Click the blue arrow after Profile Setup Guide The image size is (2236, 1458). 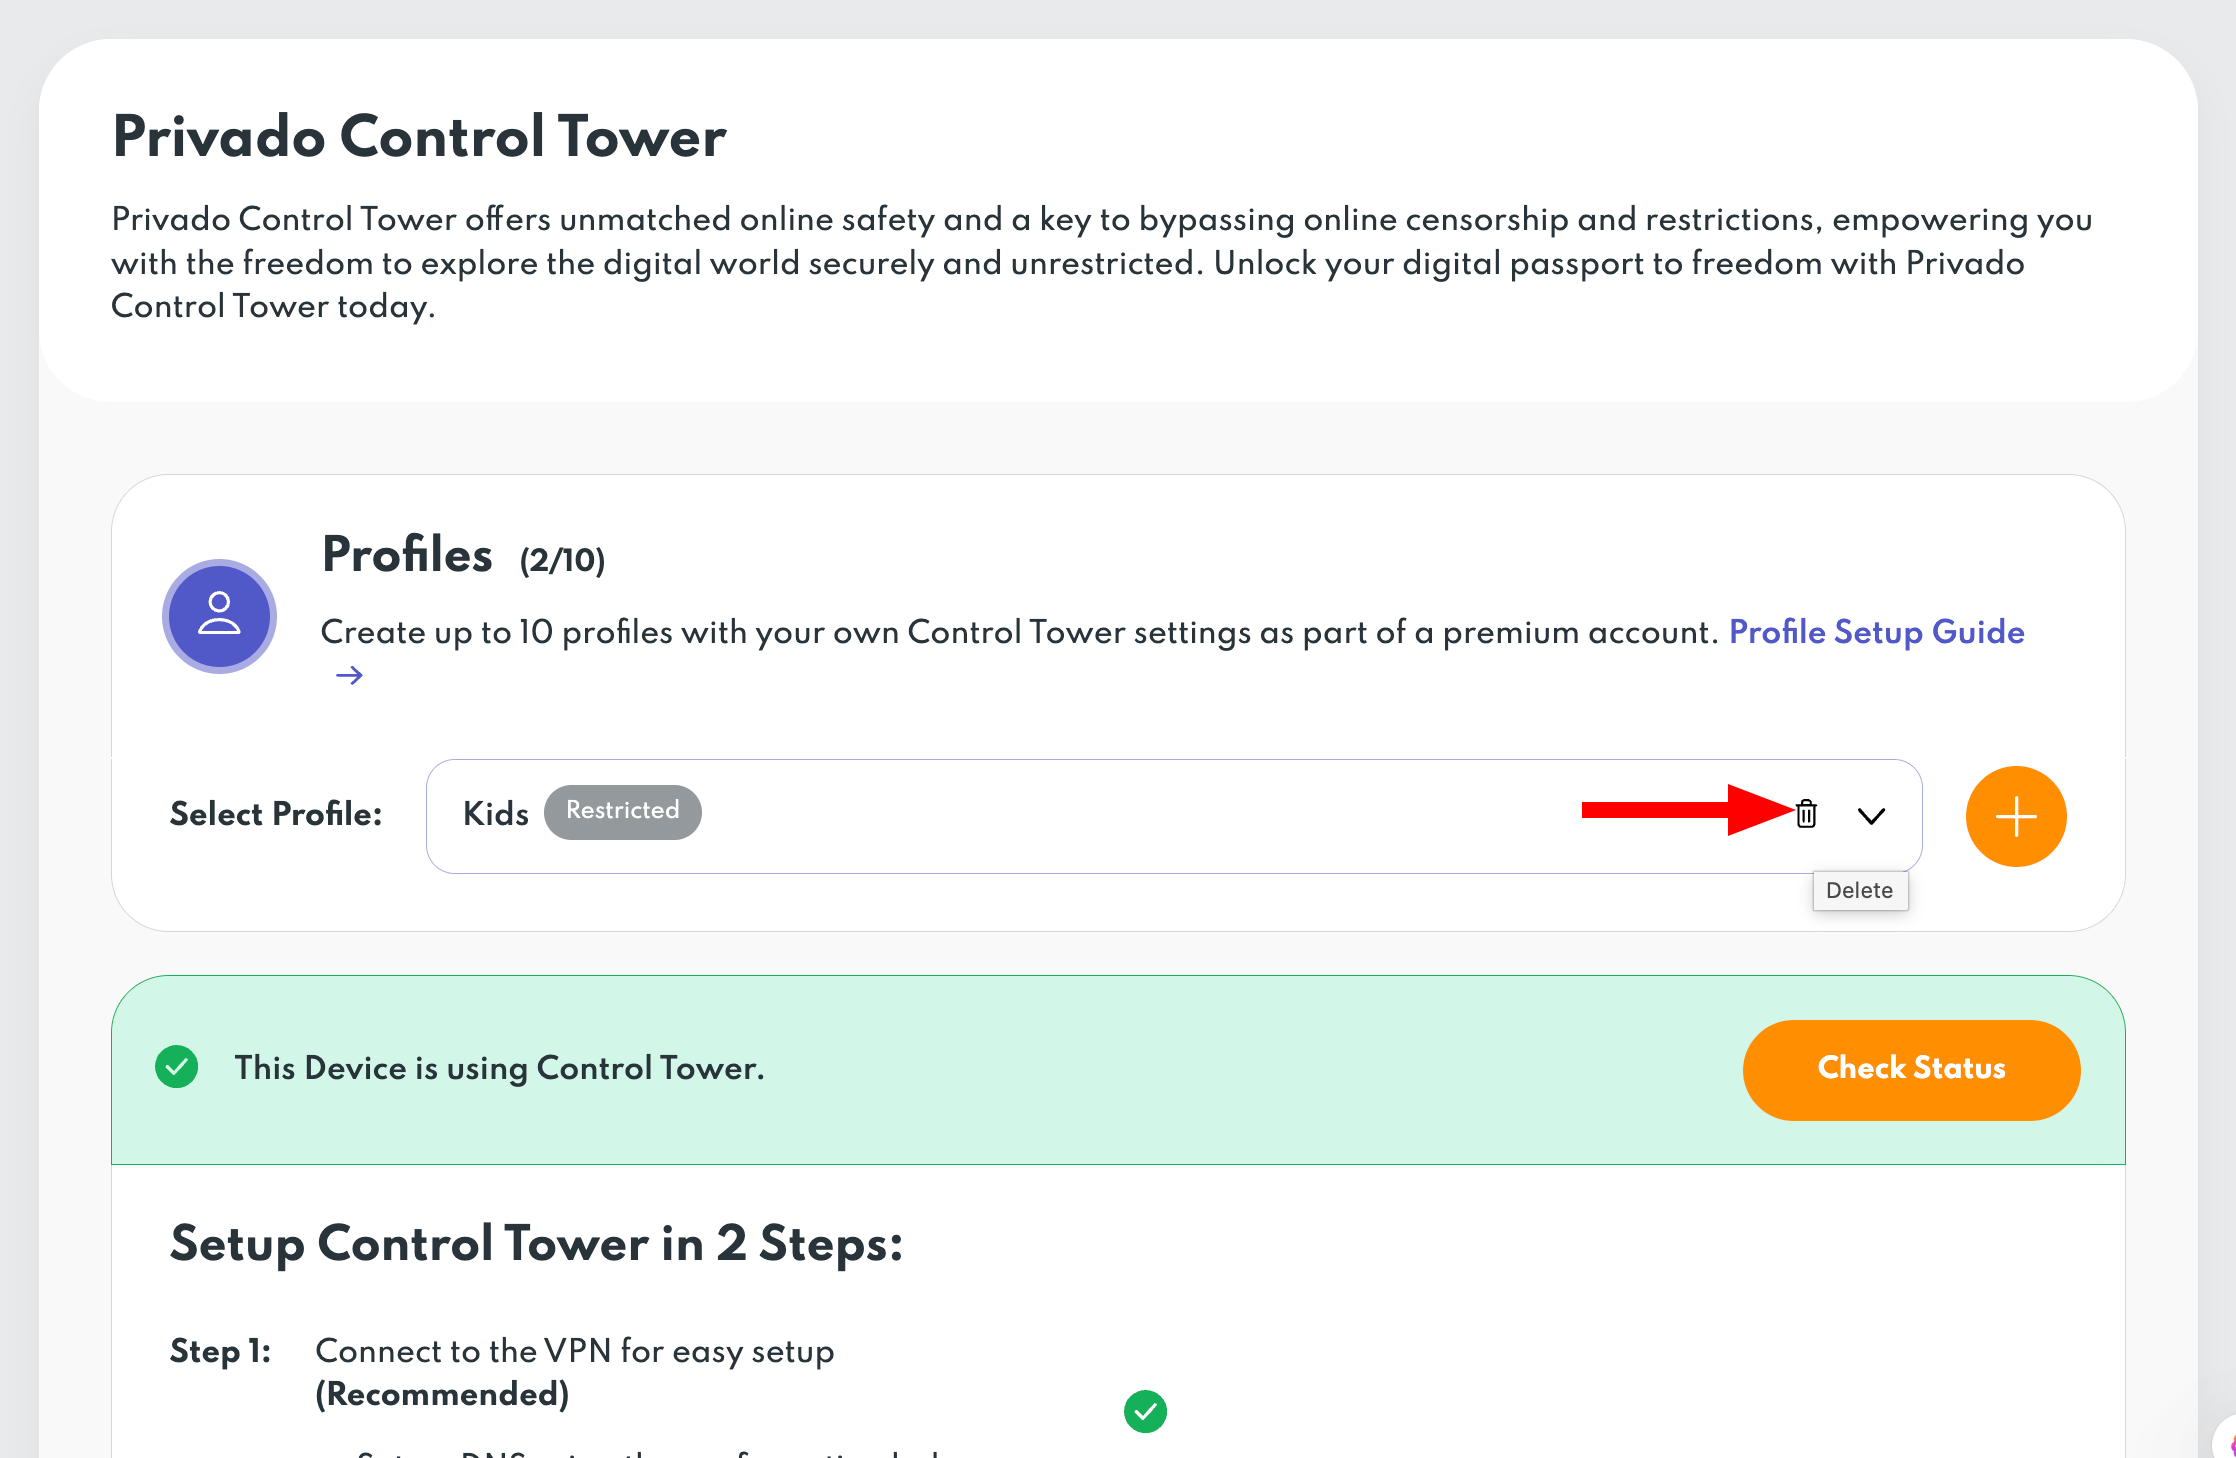click(349, 676)
